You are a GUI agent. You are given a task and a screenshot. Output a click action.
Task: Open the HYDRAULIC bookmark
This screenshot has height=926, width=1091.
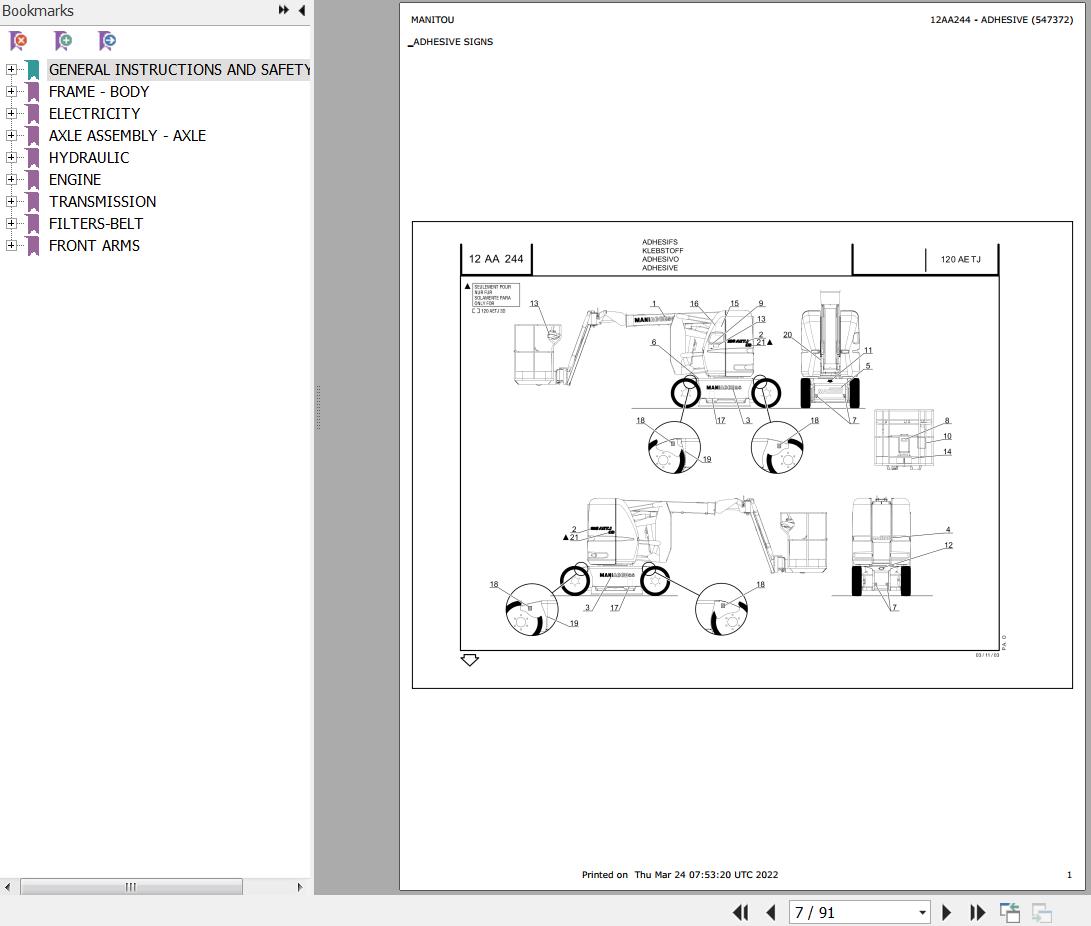pyautogui.click(x=89, y=158)
